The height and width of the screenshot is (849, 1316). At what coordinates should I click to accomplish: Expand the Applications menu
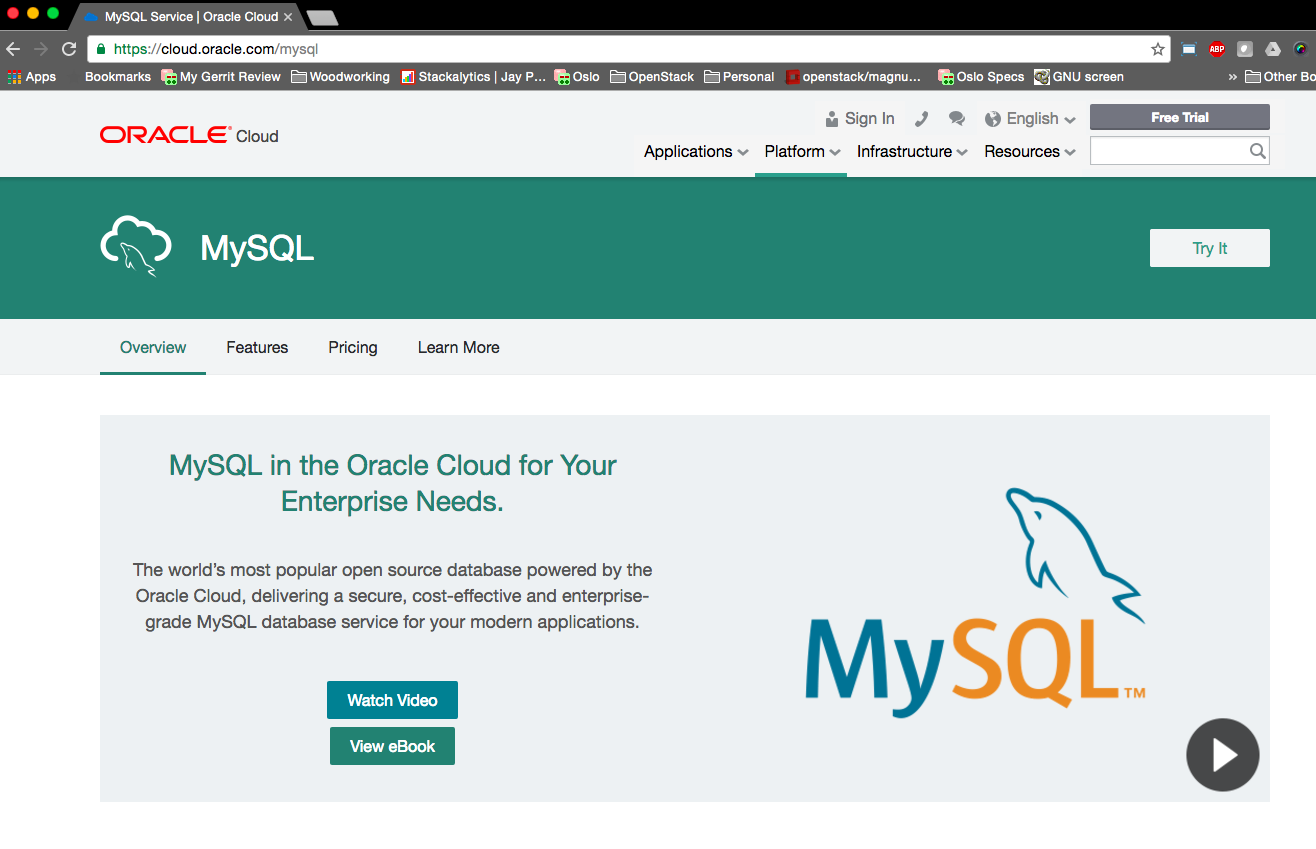(x=696, y=151)
